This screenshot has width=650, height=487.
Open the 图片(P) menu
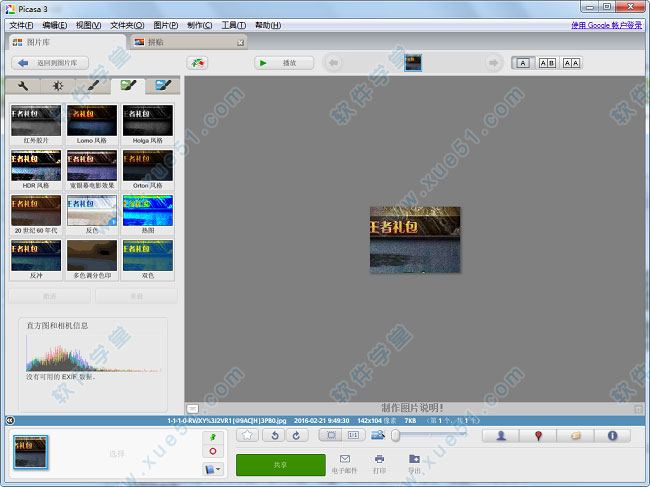tap(166, 25)
